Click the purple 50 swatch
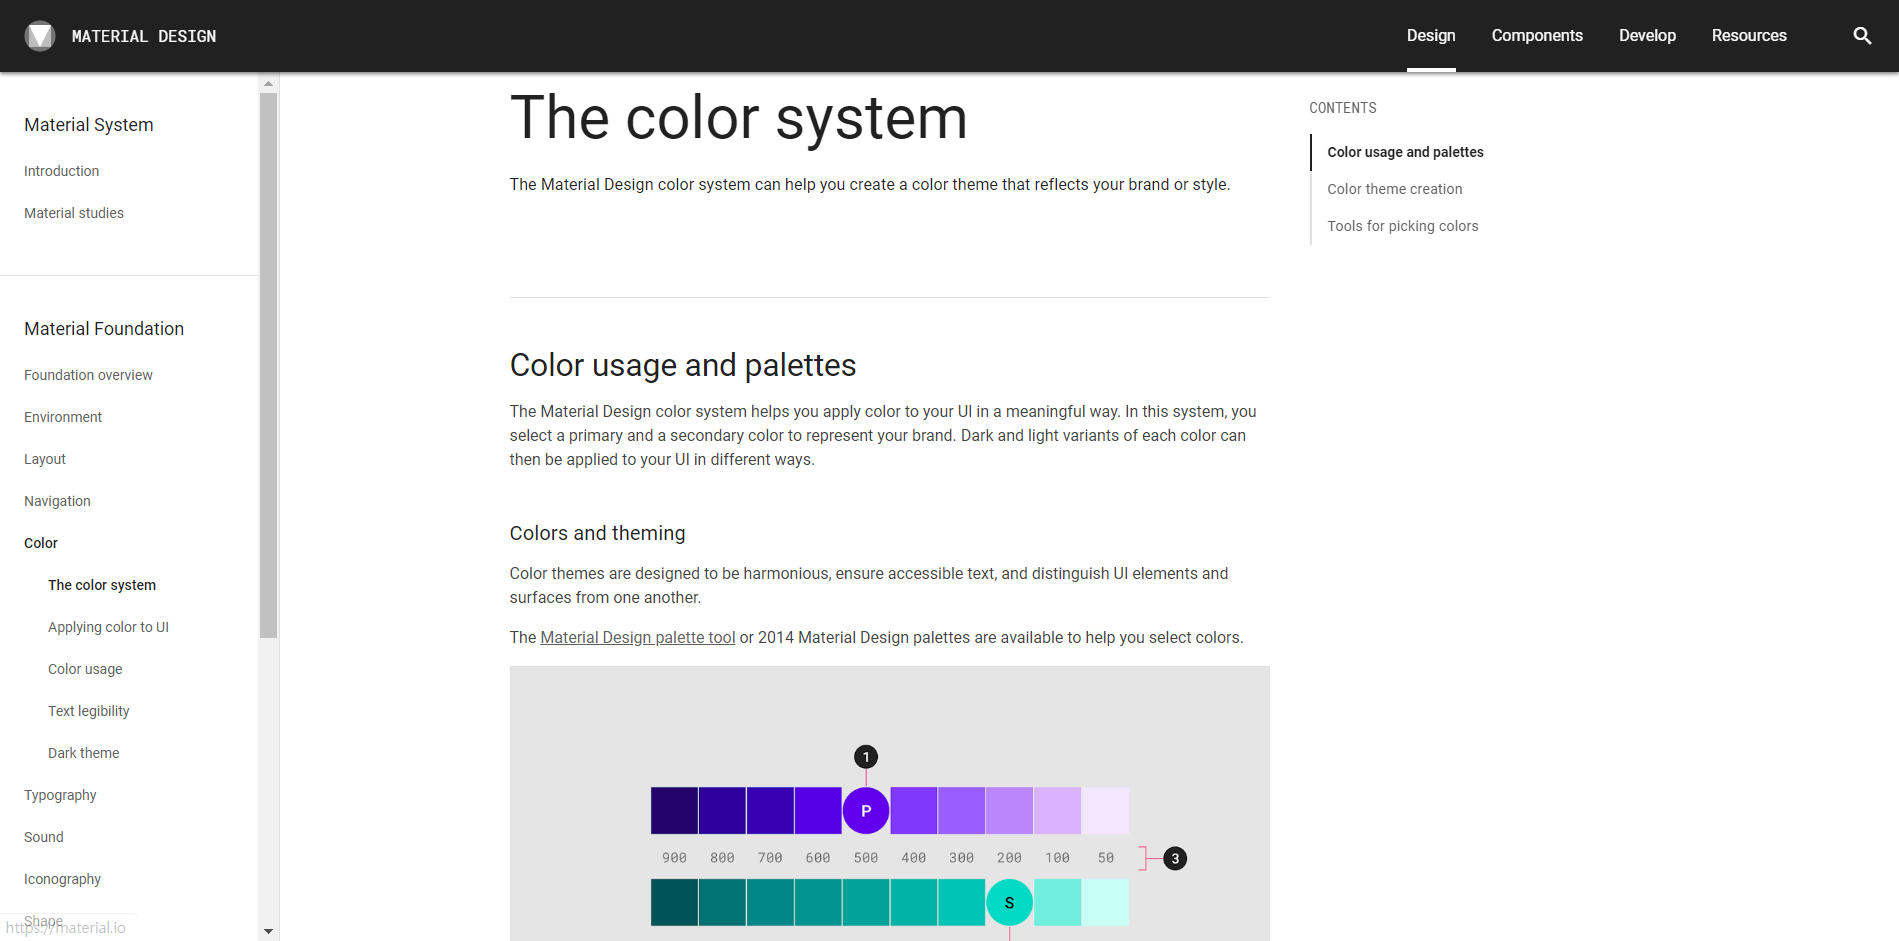Viewport: 1899px width, 941px height. (1105, 810)
